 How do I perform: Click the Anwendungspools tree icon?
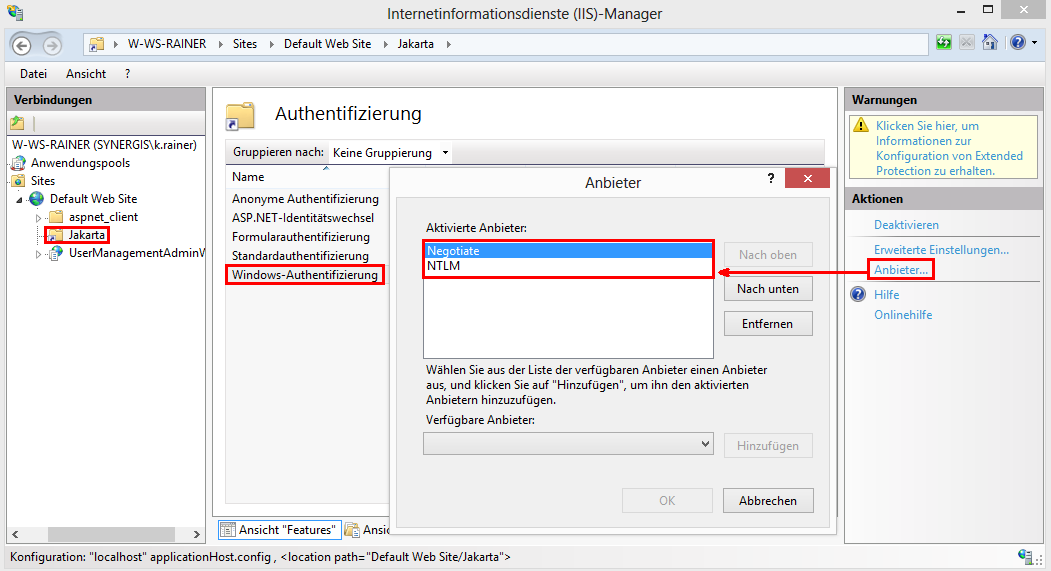click(x=19, y=163)
